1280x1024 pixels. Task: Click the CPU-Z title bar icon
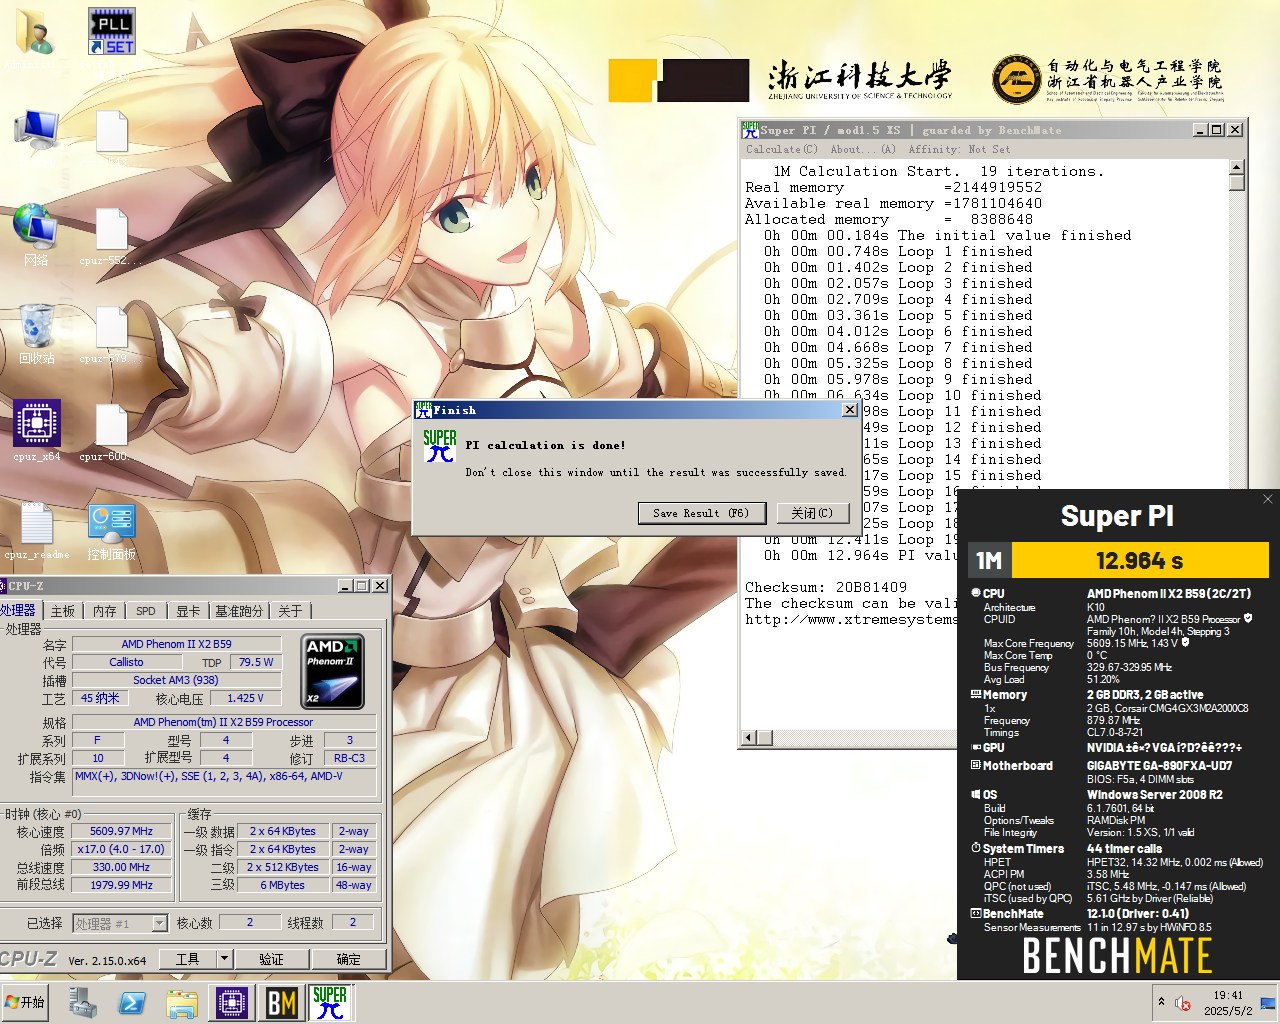pyautogui.click(x=4, y=586)
